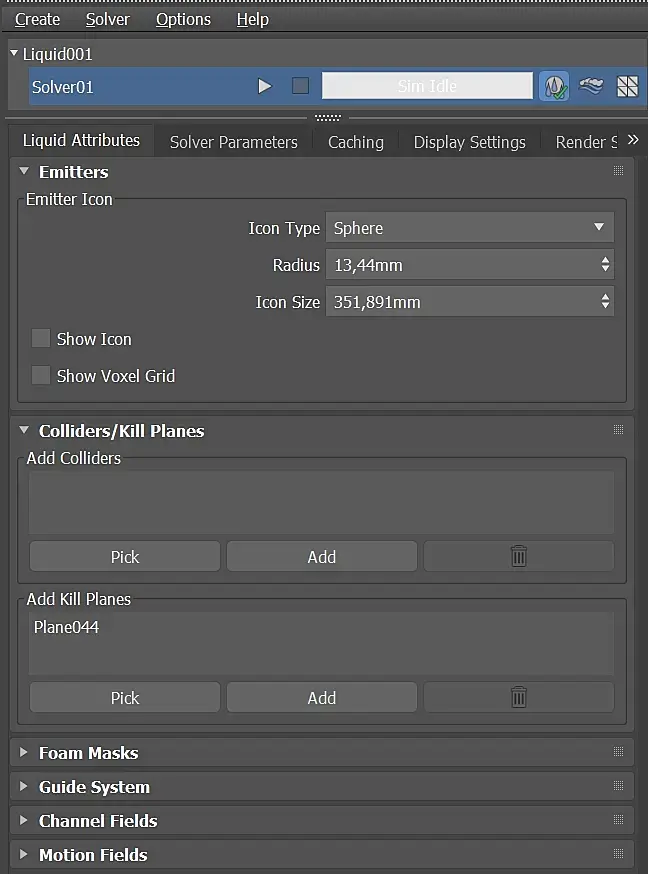This screenshot has height=874, width=648.
Task: Click Pick under Add Colliders
Action: pyautogui.click(x=125, y=556)
